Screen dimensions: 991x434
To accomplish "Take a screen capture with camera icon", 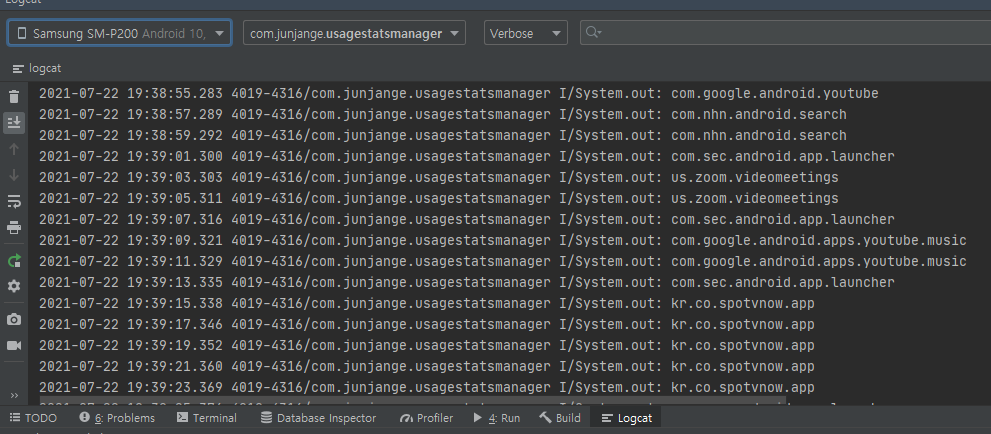I will [x=14, y=319].
